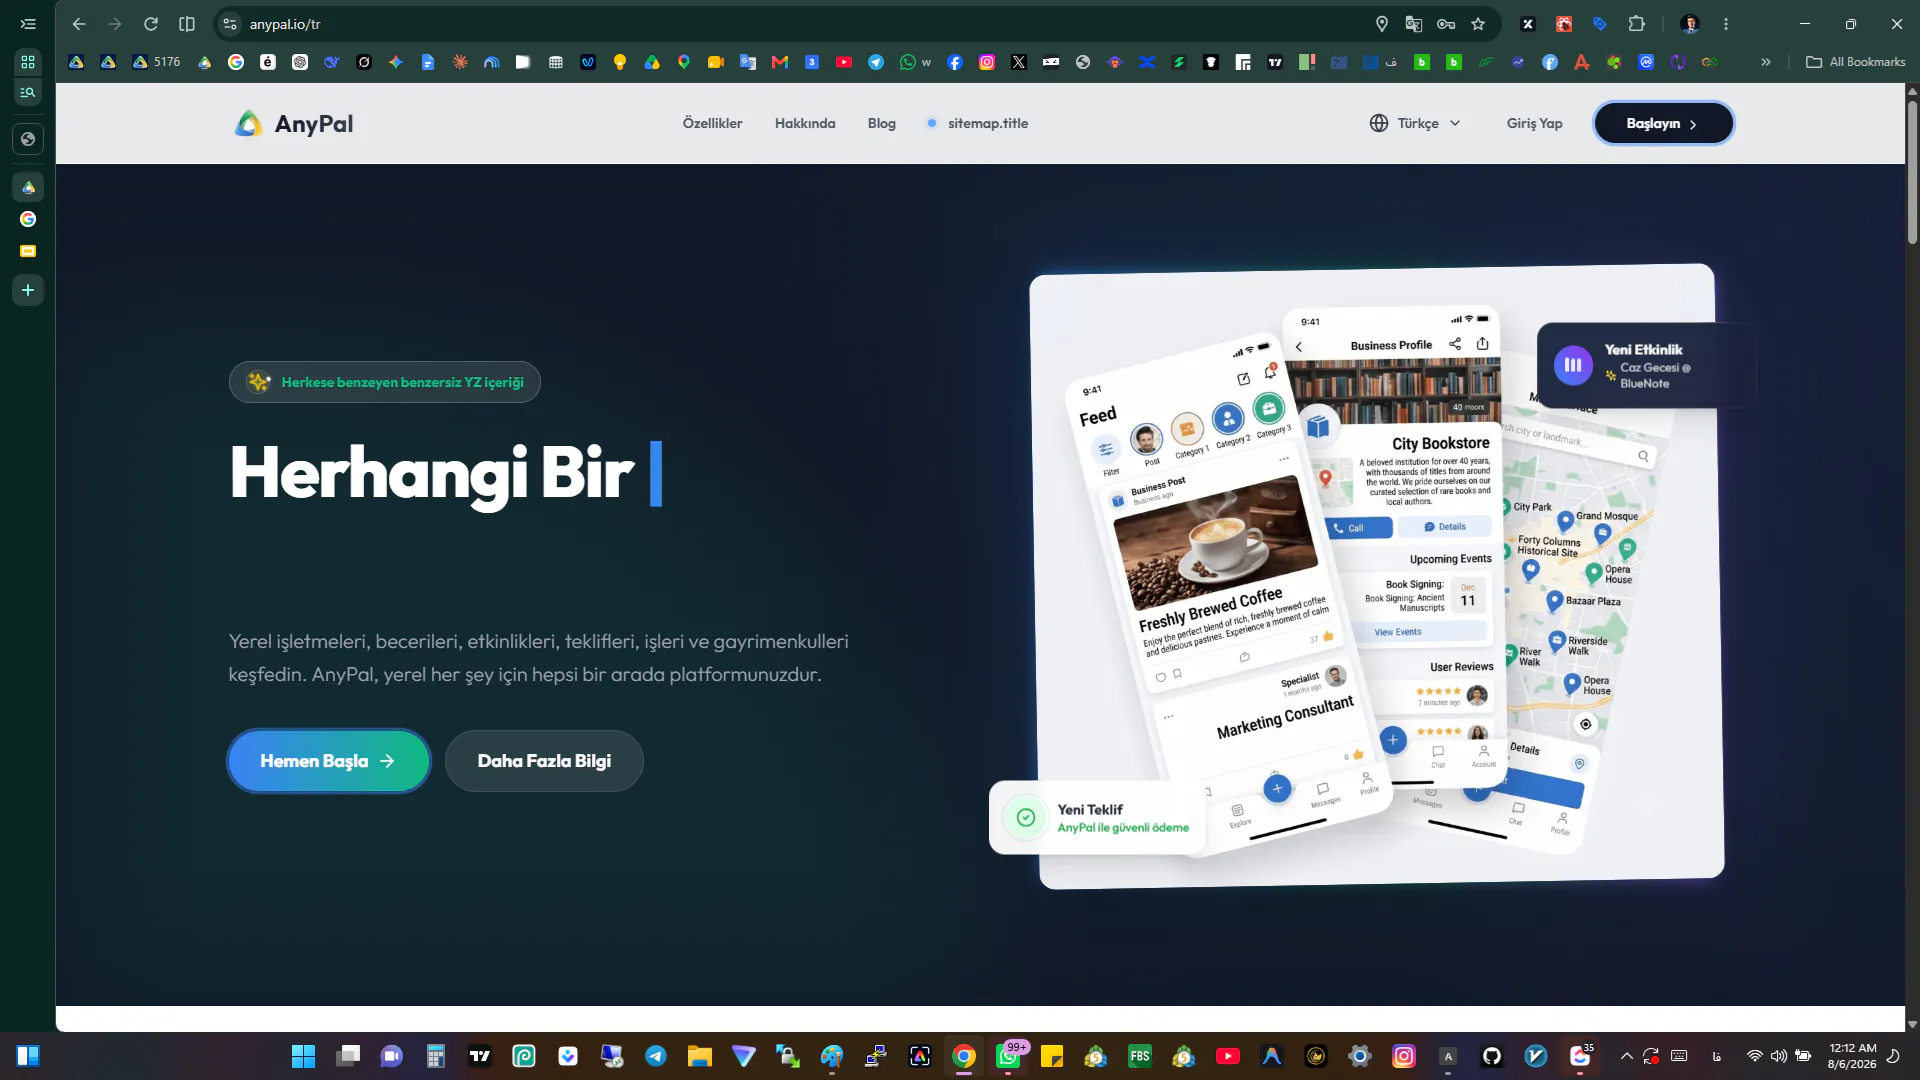Viewport: 1920px width, 1080px height.
Task: Open File Explorer from the taskbar
Action: pyautogui.click(x=699, y=1056)
